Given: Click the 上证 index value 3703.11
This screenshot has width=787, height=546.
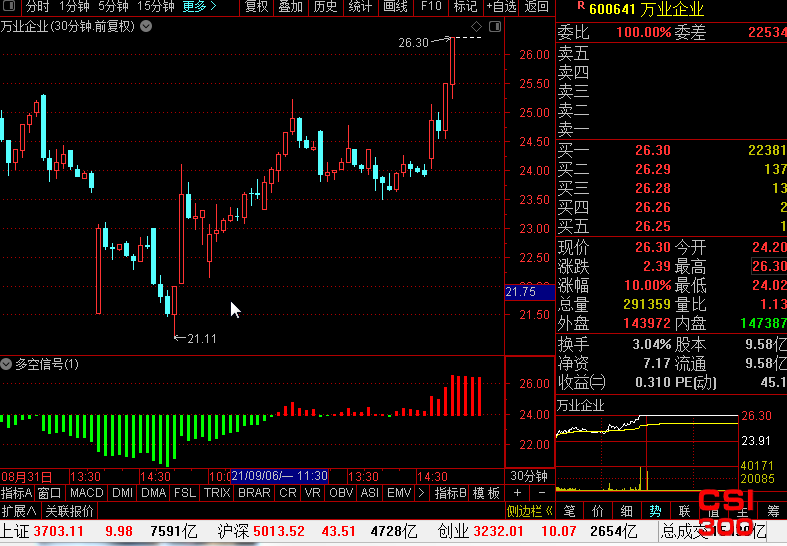Looking at the screenshot, I should [58, 531].
